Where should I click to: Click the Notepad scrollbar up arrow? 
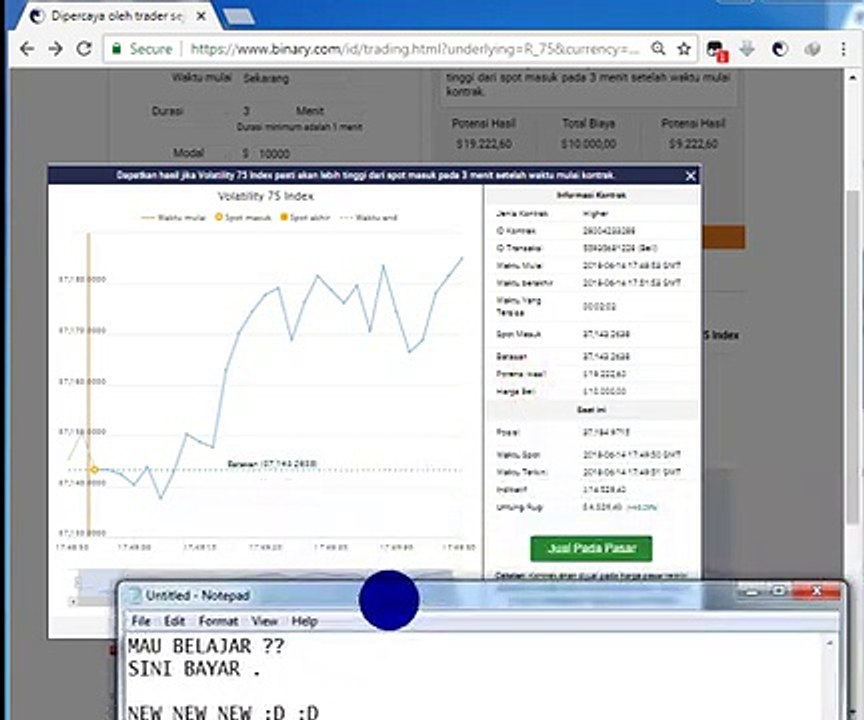pos(829,642)
